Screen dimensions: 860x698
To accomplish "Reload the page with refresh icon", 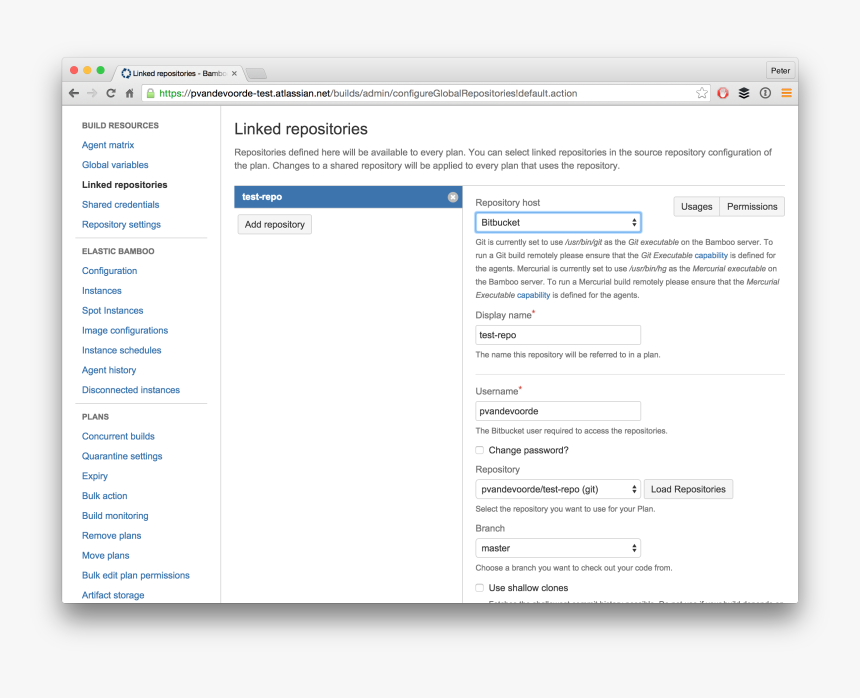I will click(111, 93).
